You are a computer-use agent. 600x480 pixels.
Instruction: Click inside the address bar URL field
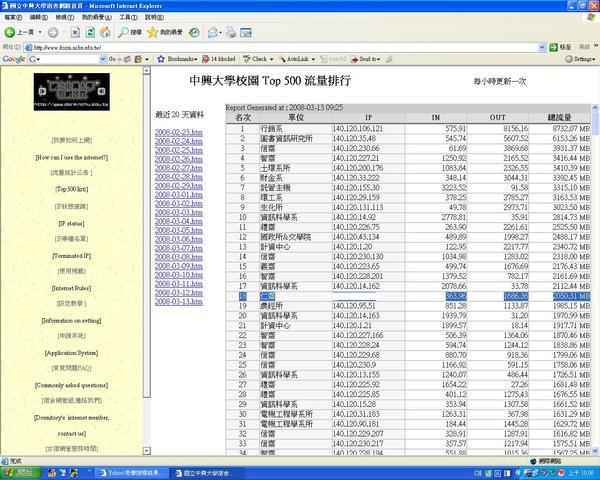pyautogui.click(x=281, y=47)
